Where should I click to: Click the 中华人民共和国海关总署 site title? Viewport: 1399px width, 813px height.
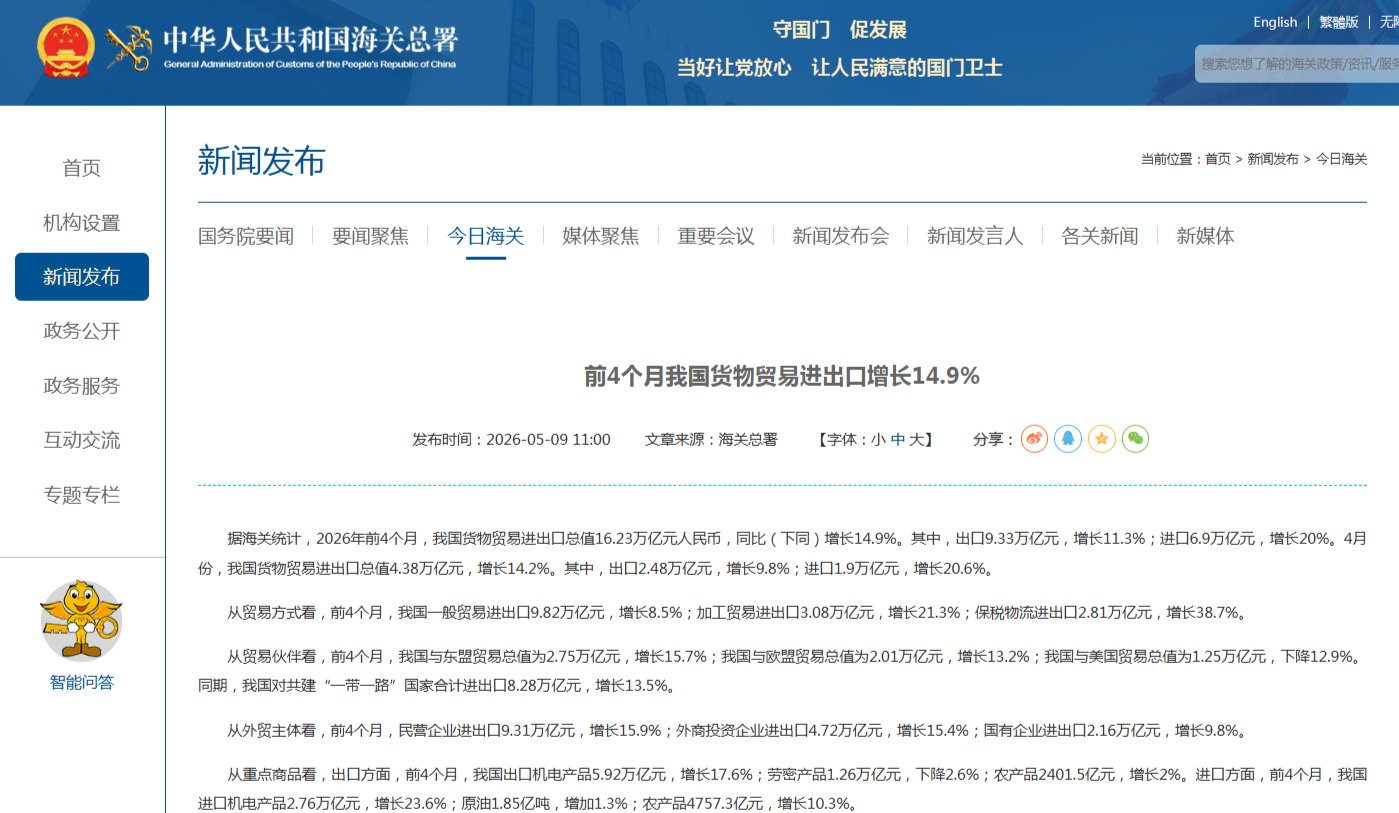(310, 39)
